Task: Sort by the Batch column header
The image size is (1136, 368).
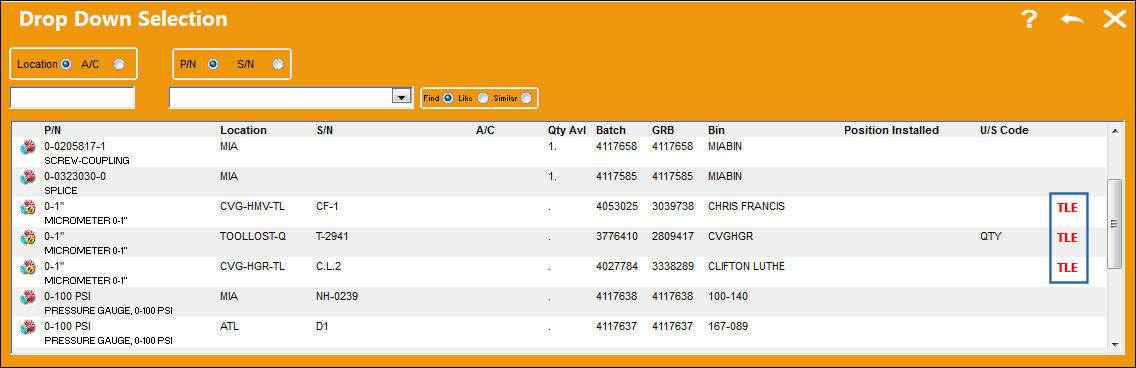Action: coord(611,130)
